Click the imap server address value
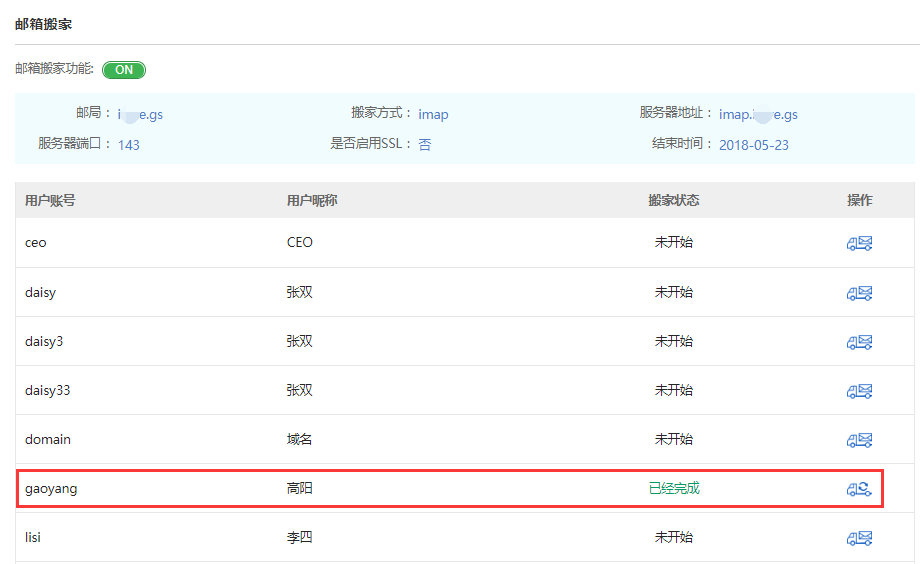The height and width of the screenshot is (564, 920). pos(758,114)
